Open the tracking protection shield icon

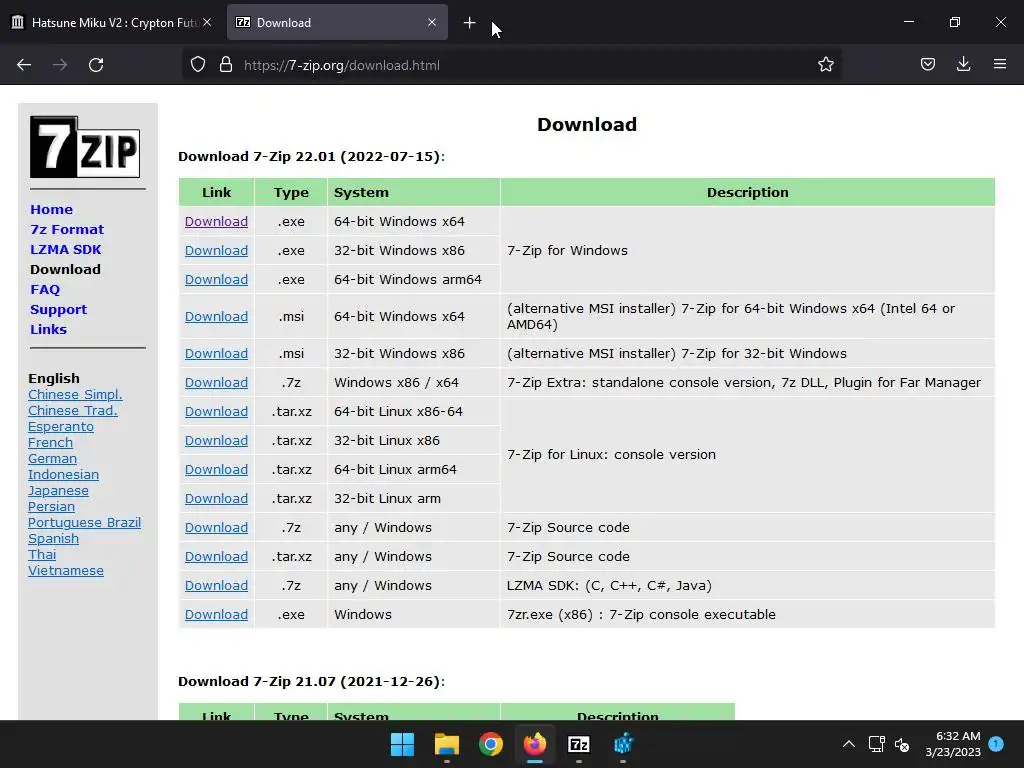[x=198, y=65]
